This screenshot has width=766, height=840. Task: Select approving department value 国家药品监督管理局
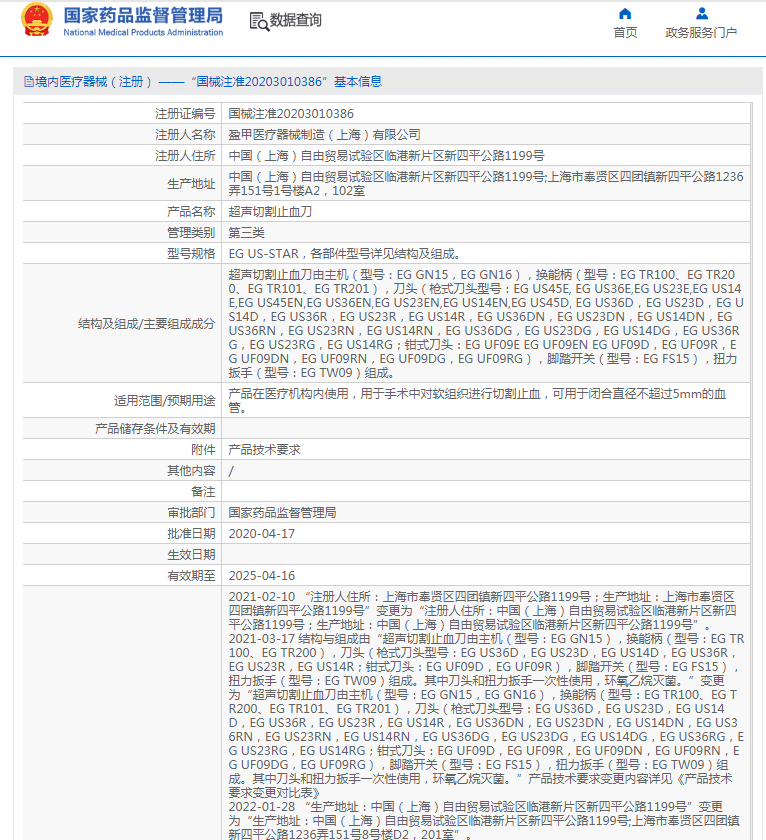282,513
